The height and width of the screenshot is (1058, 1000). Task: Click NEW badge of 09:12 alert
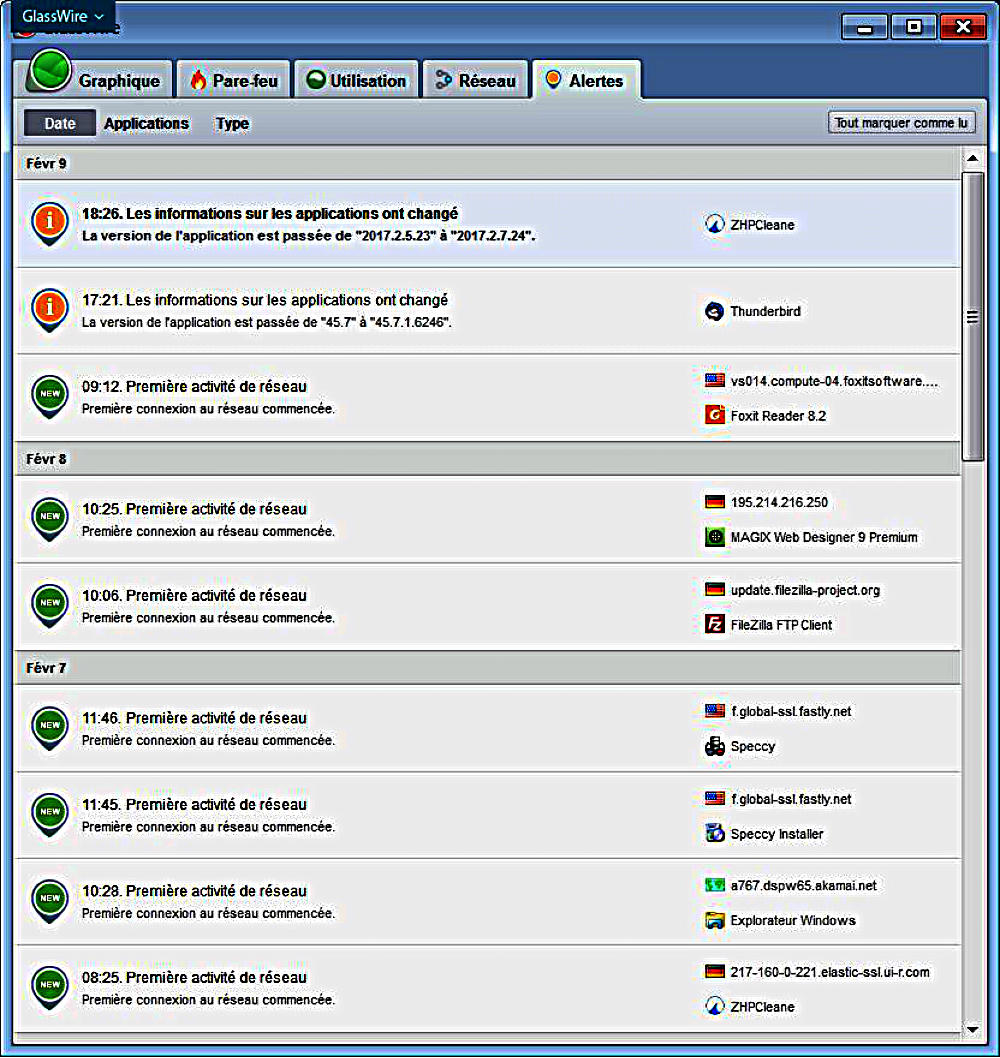(x=50, y=396)
